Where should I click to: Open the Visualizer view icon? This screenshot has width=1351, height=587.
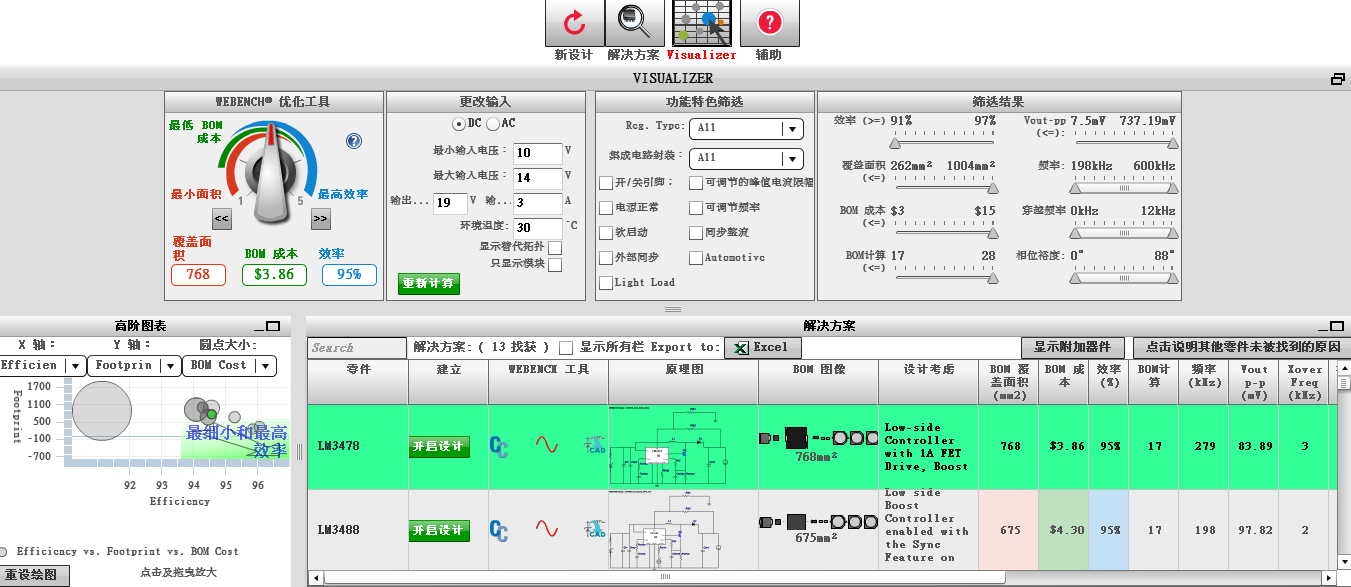pyautogui.click(x=701, y=23)
